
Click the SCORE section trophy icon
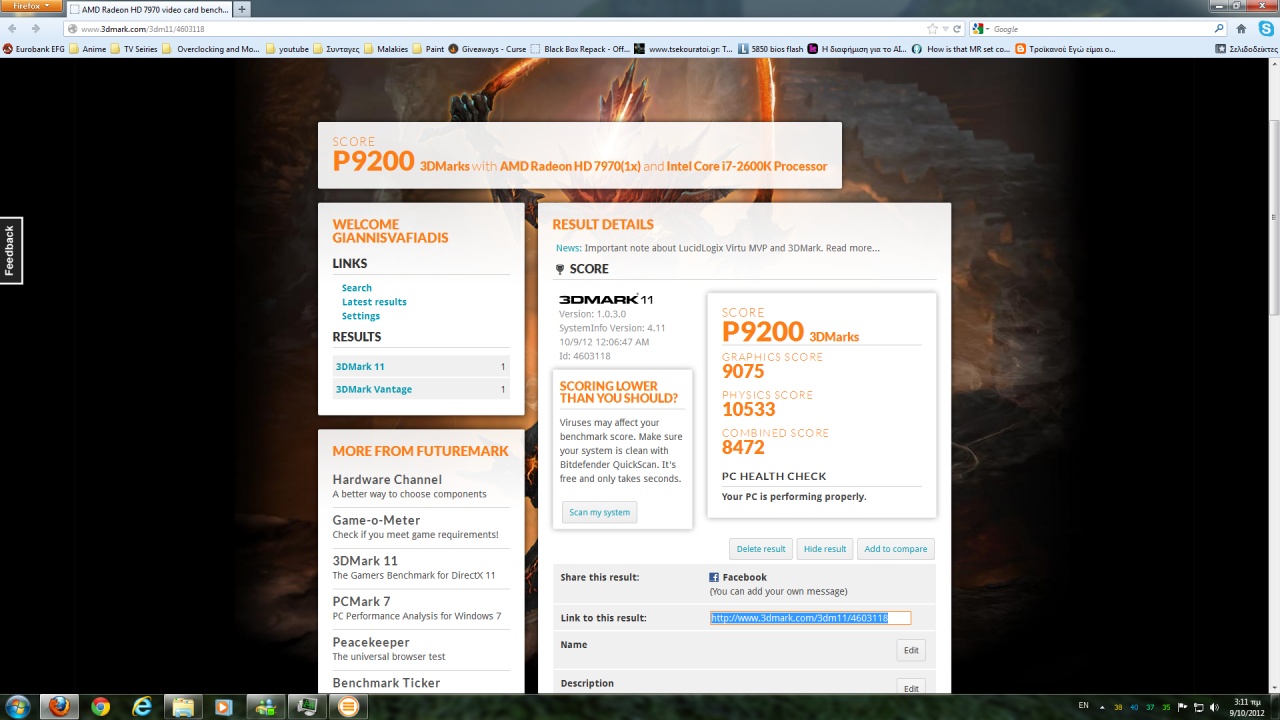point(560,269)
